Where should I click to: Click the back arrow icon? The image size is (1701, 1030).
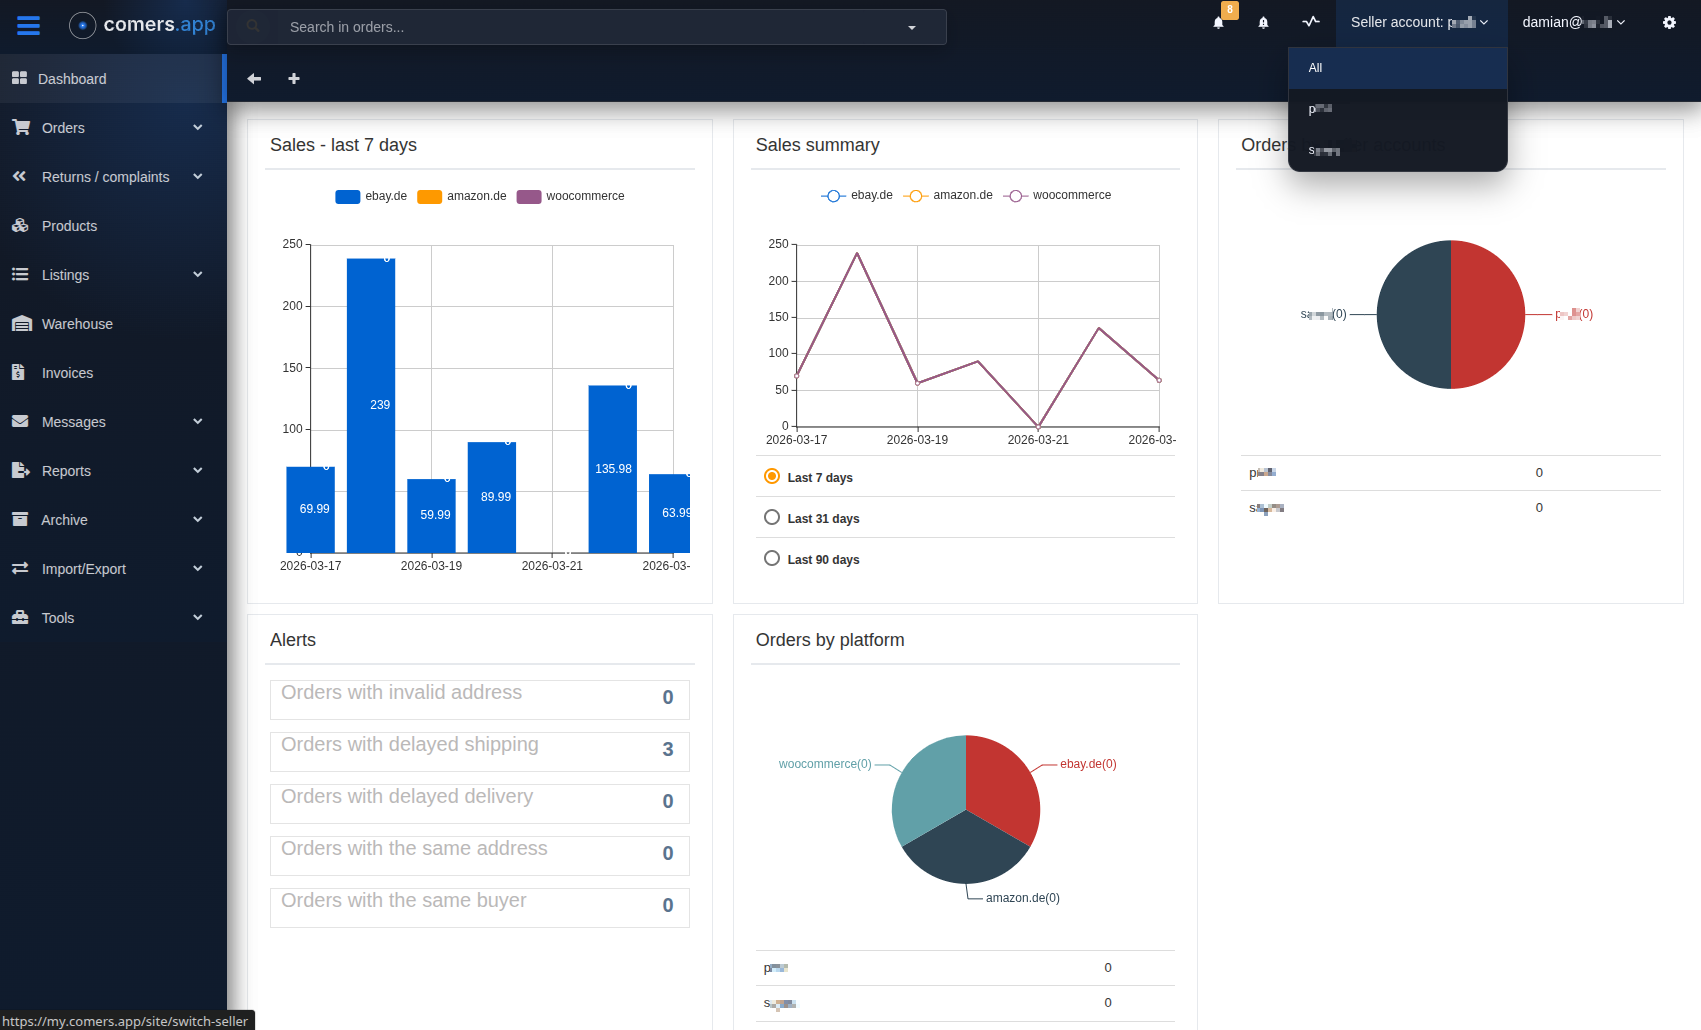254,79
